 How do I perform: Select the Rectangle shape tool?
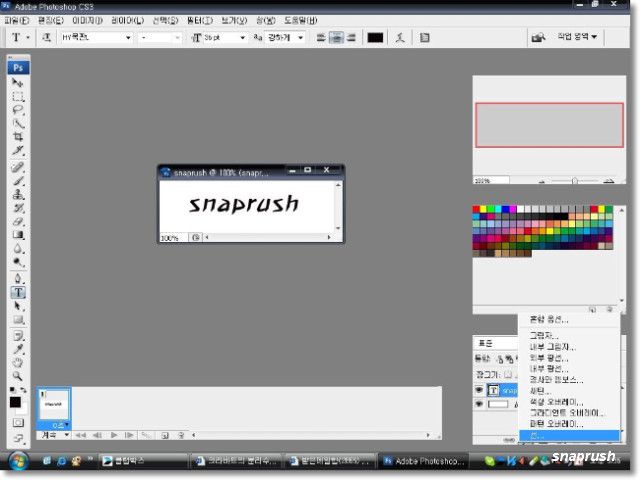18,319
